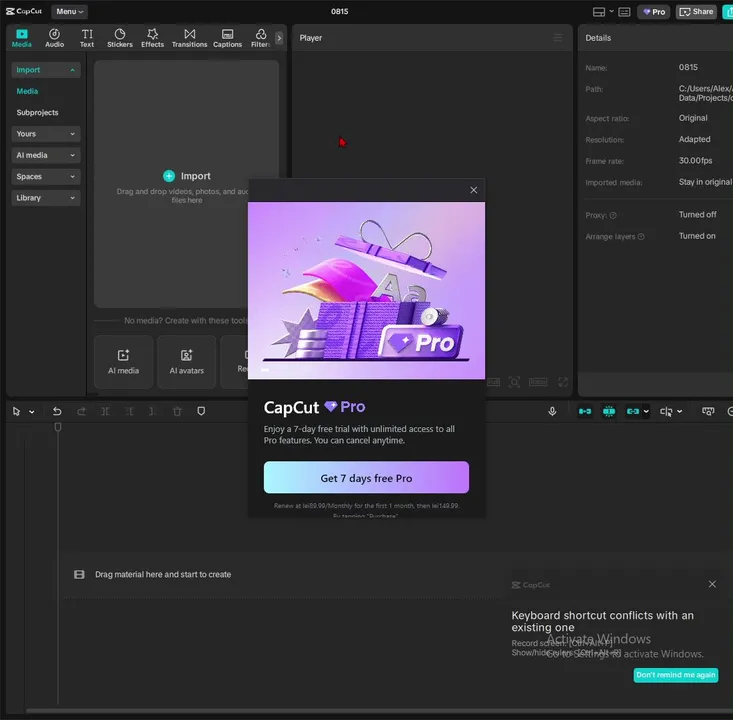
Task: Click the project title 0815
Action: [339, 11]
